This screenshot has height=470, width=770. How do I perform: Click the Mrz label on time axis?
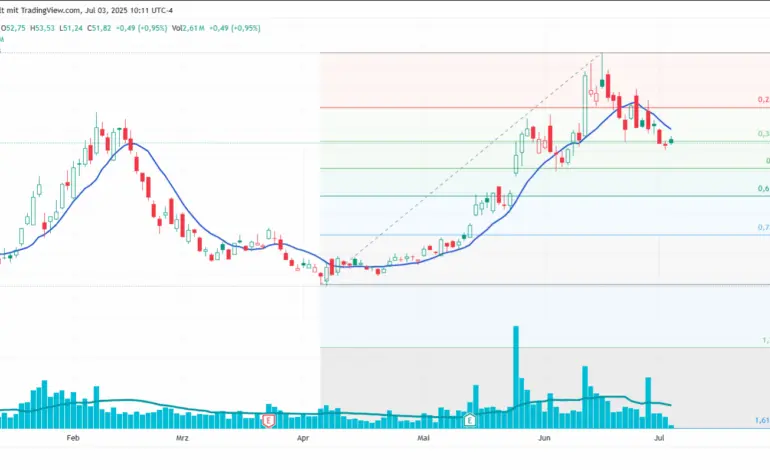pyautogui.click(x=182, y=438)
